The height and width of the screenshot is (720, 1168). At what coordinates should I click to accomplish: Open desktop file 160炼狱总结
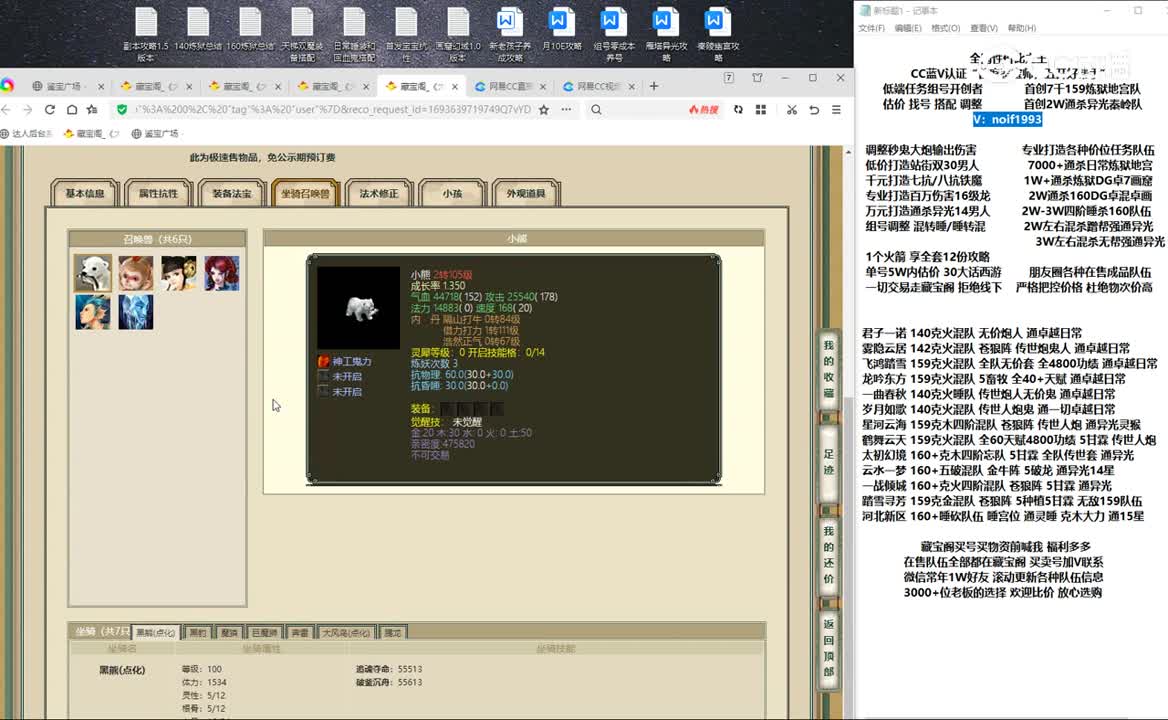pyautogui.click(x=250, y=30)
